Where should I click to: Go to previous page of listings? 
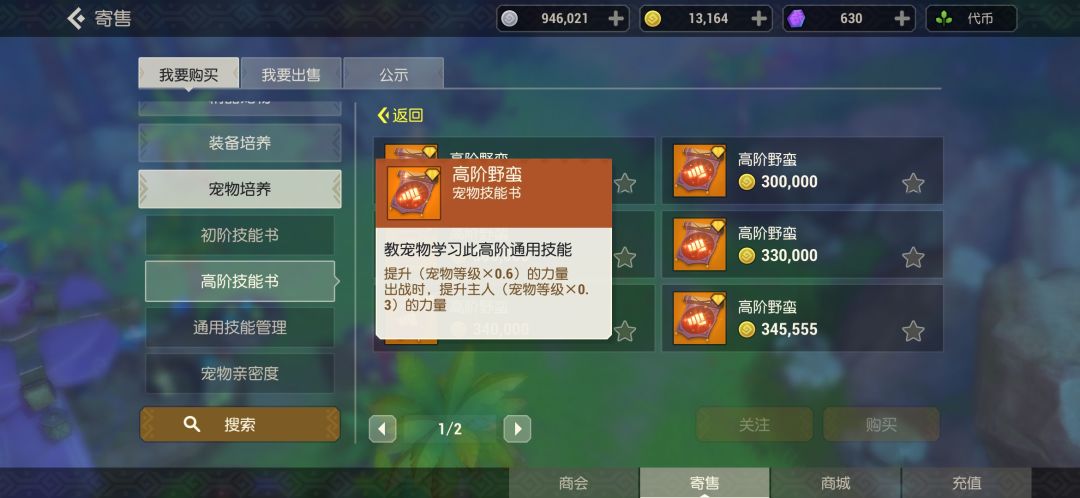pyautogui.click(x=382, y=429)
